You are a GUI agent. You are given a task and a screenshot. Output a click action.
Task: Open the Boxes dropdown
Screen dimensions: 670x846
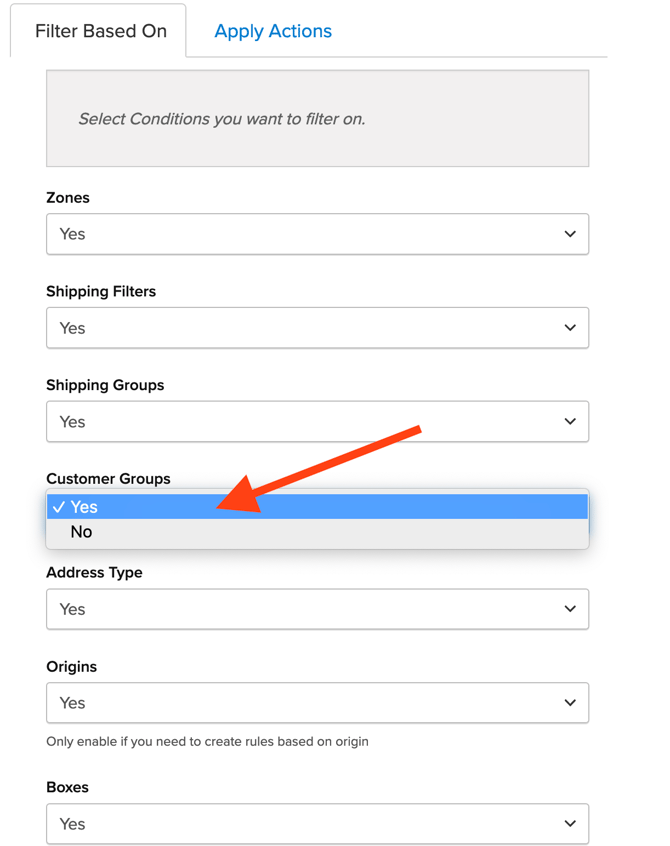pyautogui.click(x=317, y=824)
